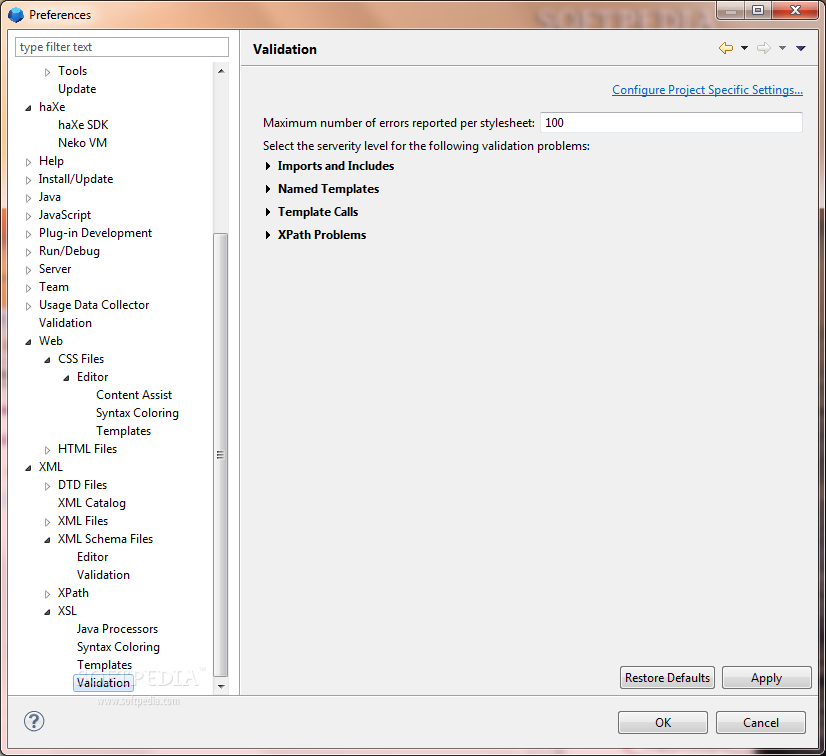Expand the DTD Files tree node

coord(47,486)
